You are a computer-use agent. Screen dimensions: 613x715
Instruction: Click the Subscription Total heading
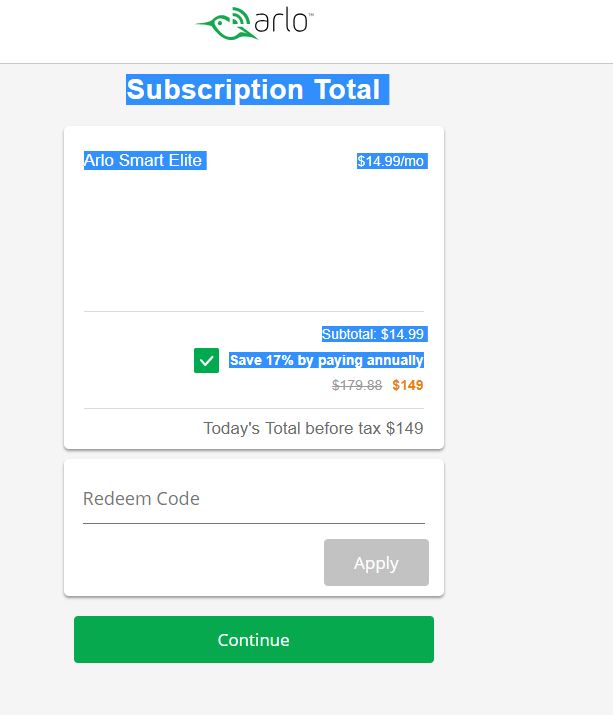(x=254, y=89)
